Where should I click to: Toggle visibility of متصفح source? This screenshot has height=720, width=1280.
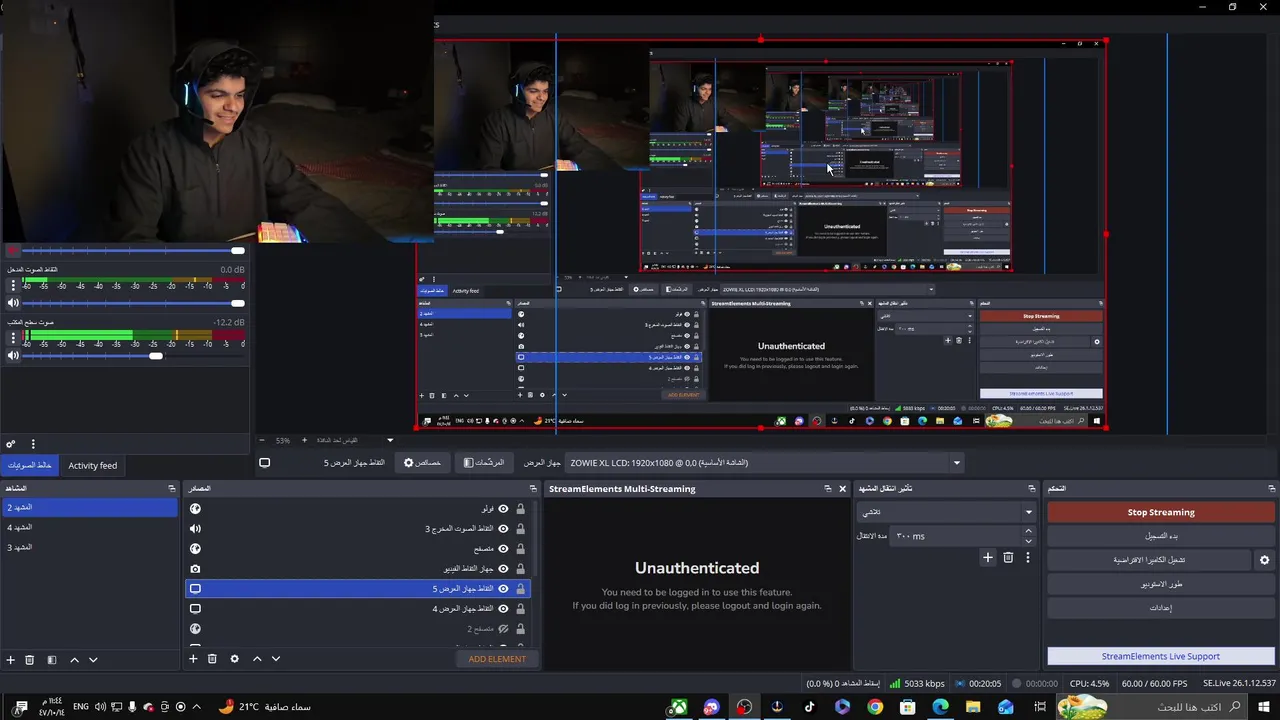[x=503, y=549]
